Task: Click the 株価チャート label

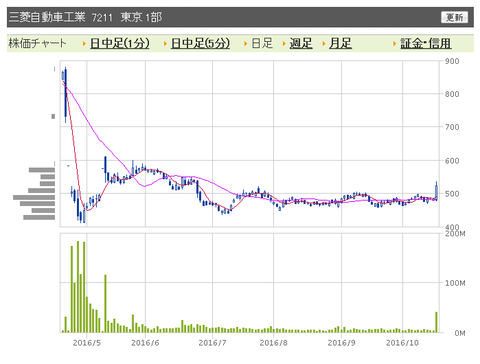Action: point(37,43)
